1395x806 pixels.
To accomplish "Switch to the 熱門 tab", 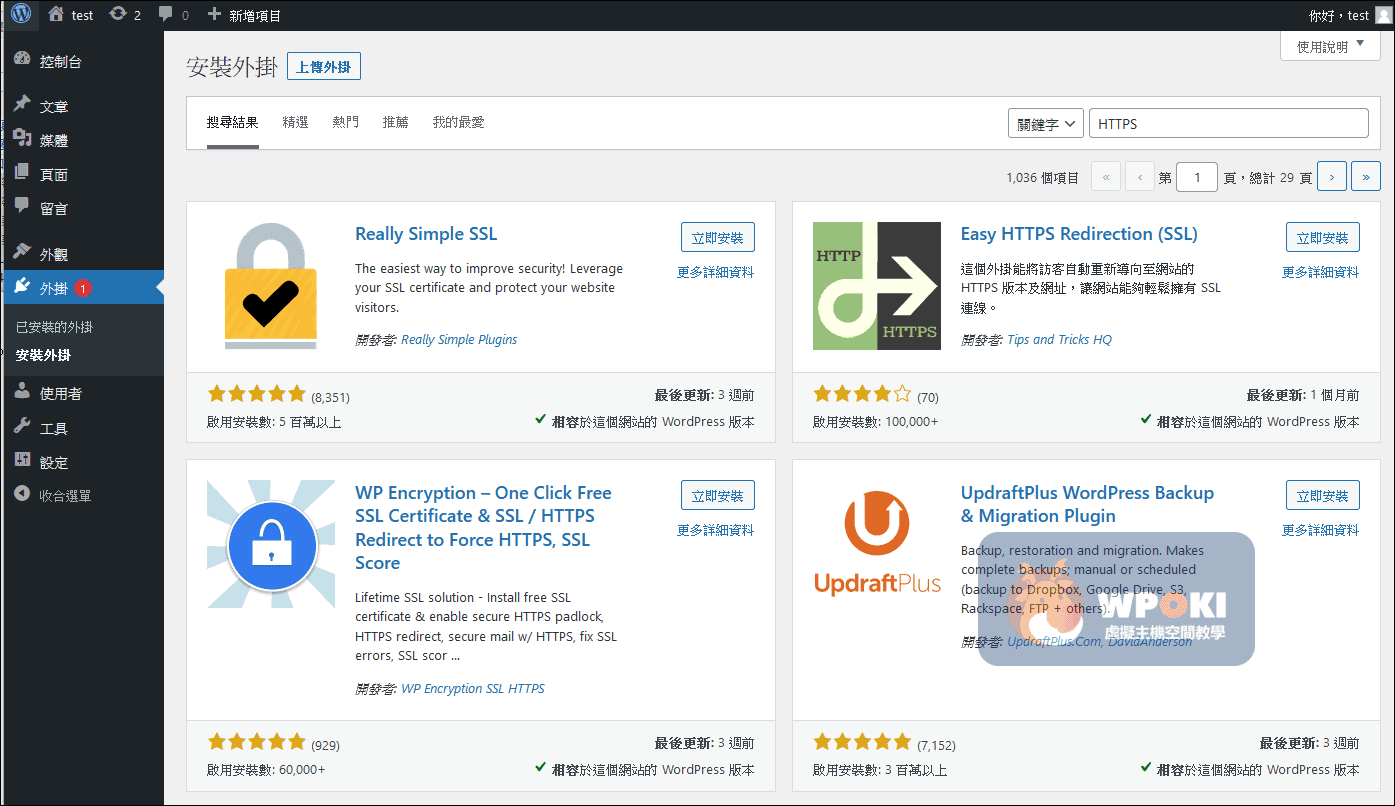I will [x=345, y=122].
